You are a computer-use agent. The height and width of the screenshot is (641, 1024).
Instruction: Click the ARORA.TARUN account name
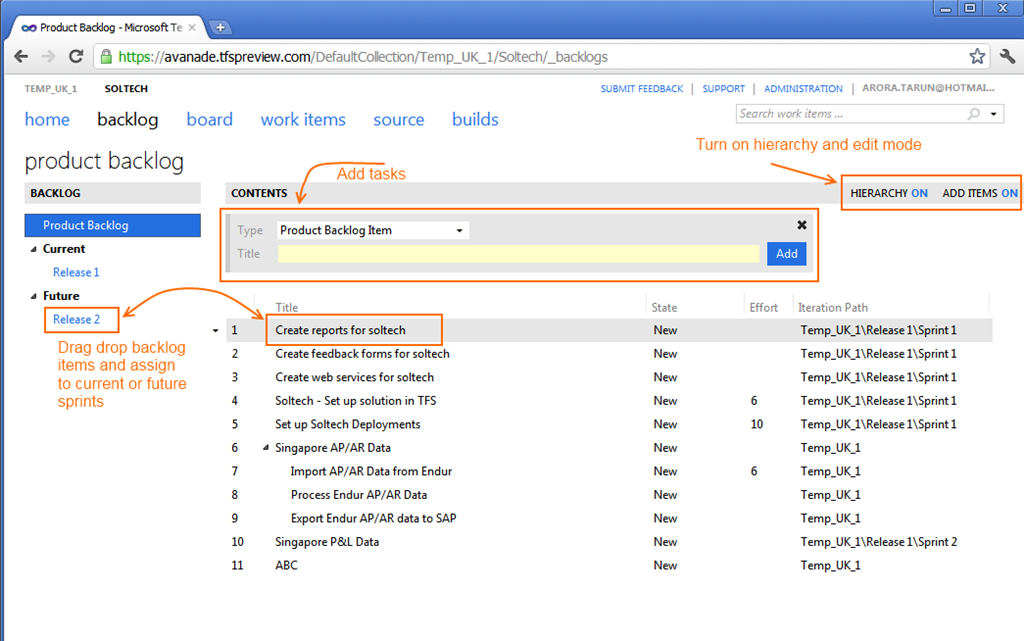pos(928,88)
